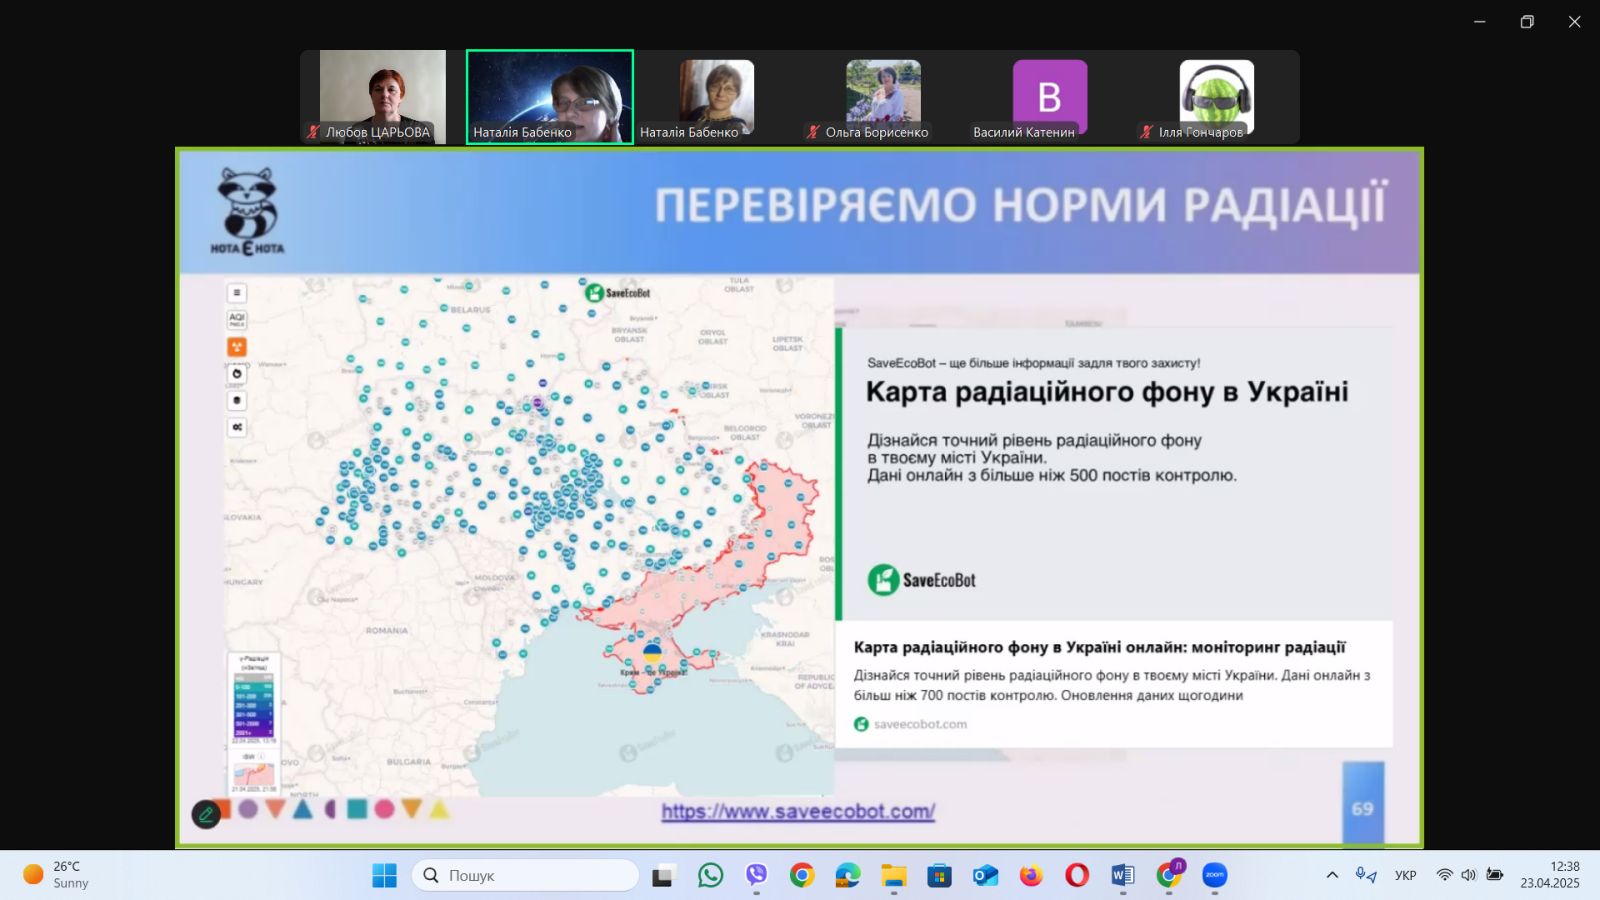Open WhatsApp from the taskbar
Screen dimensions: 1600x900
(710, 875)
